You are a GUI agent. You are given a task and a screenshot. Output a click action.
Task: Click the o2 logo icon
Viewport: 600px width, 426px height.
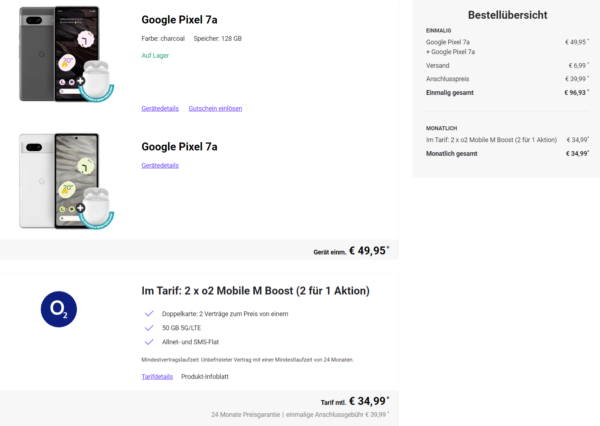[59, 309]
